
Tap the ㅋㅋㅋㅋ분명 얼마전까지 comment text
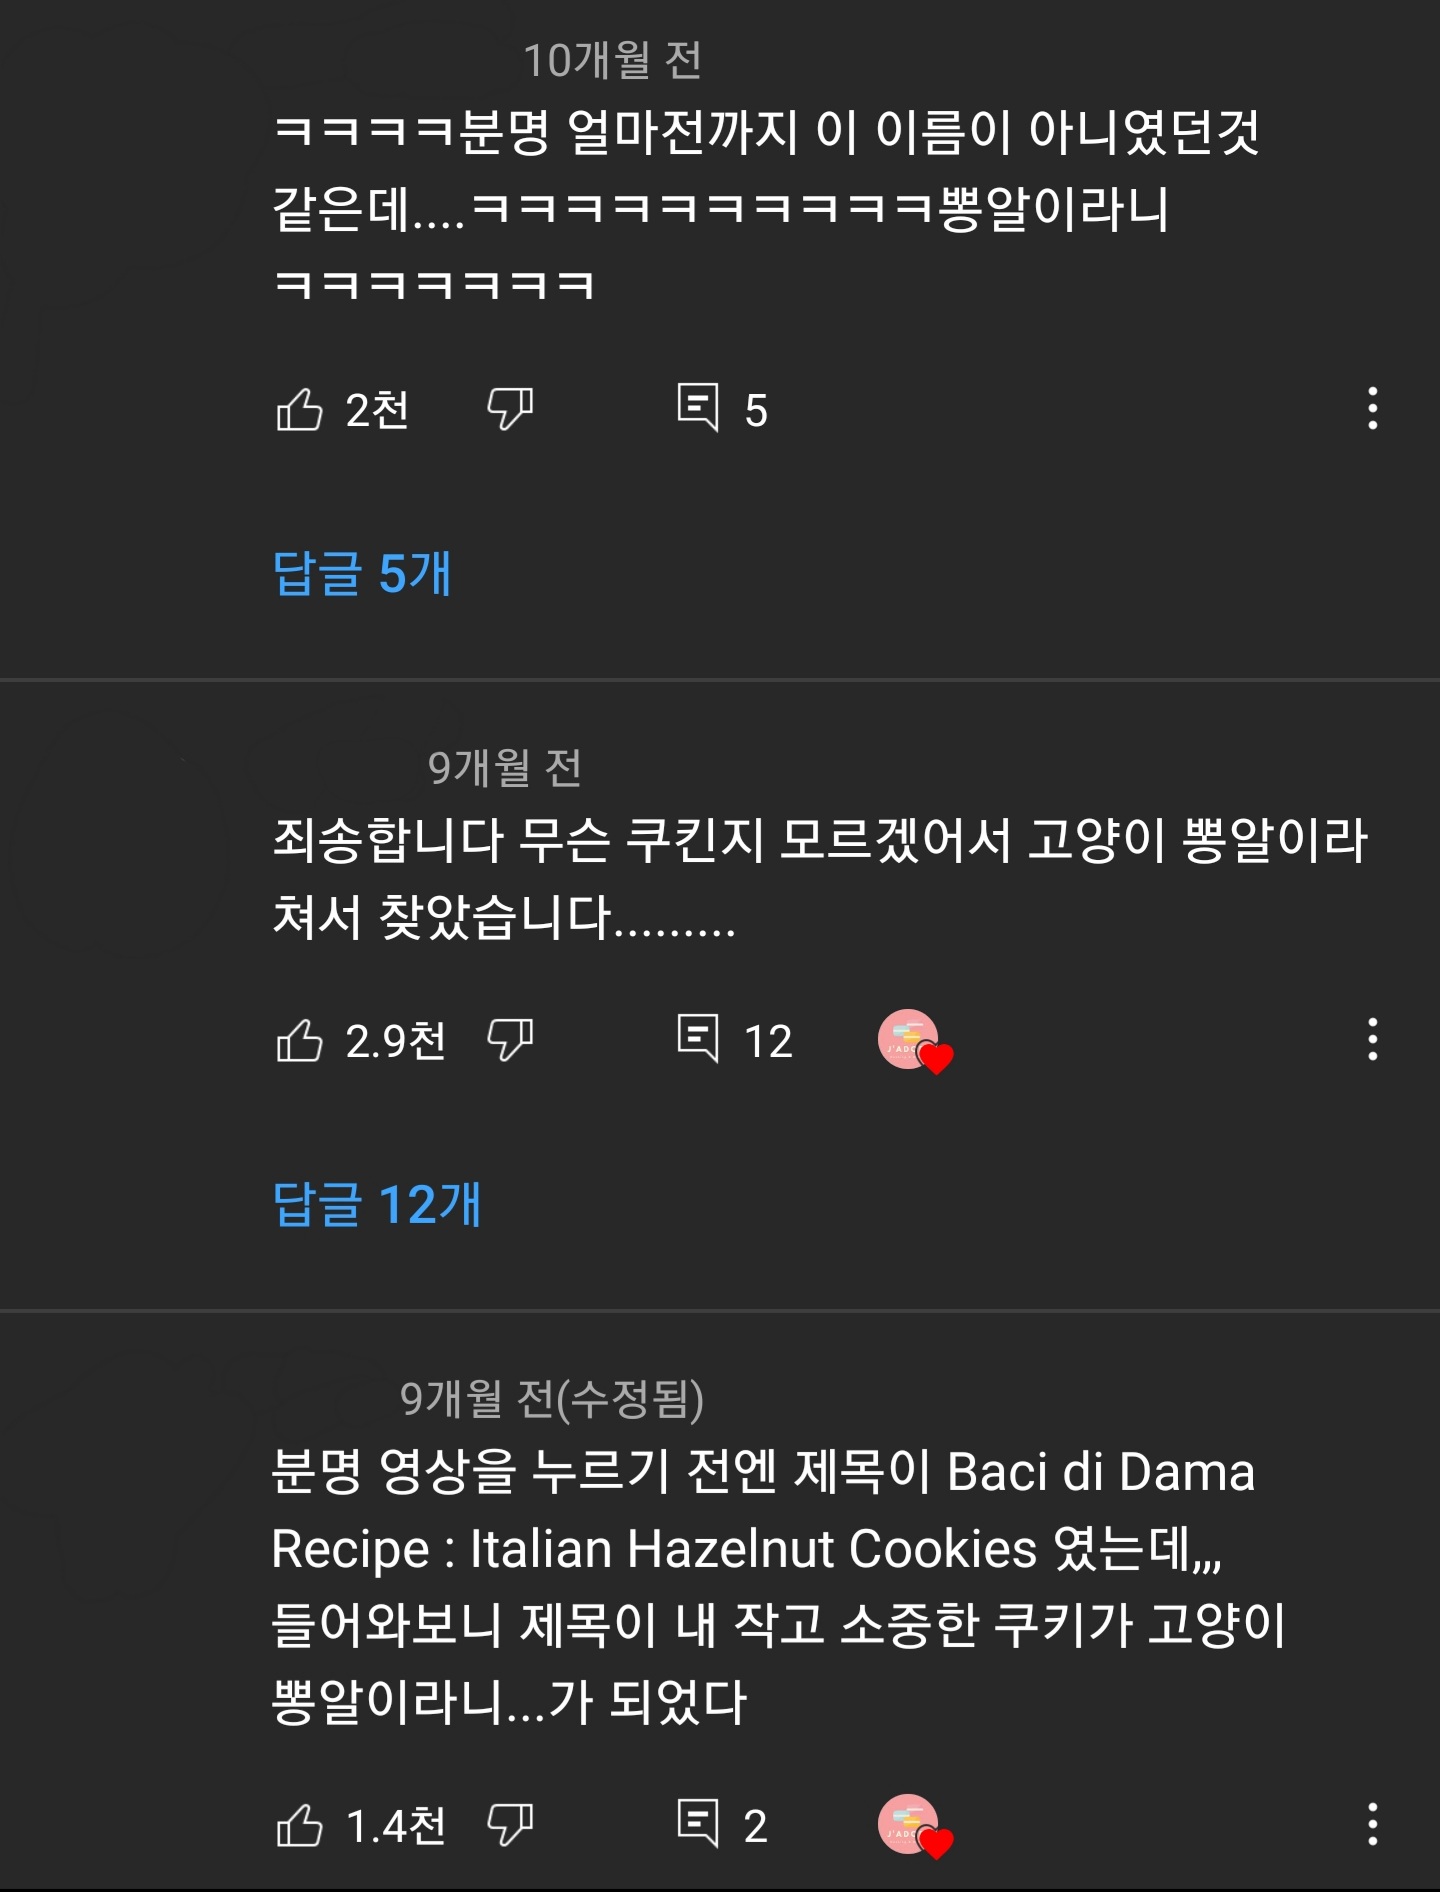pos(766,208)
